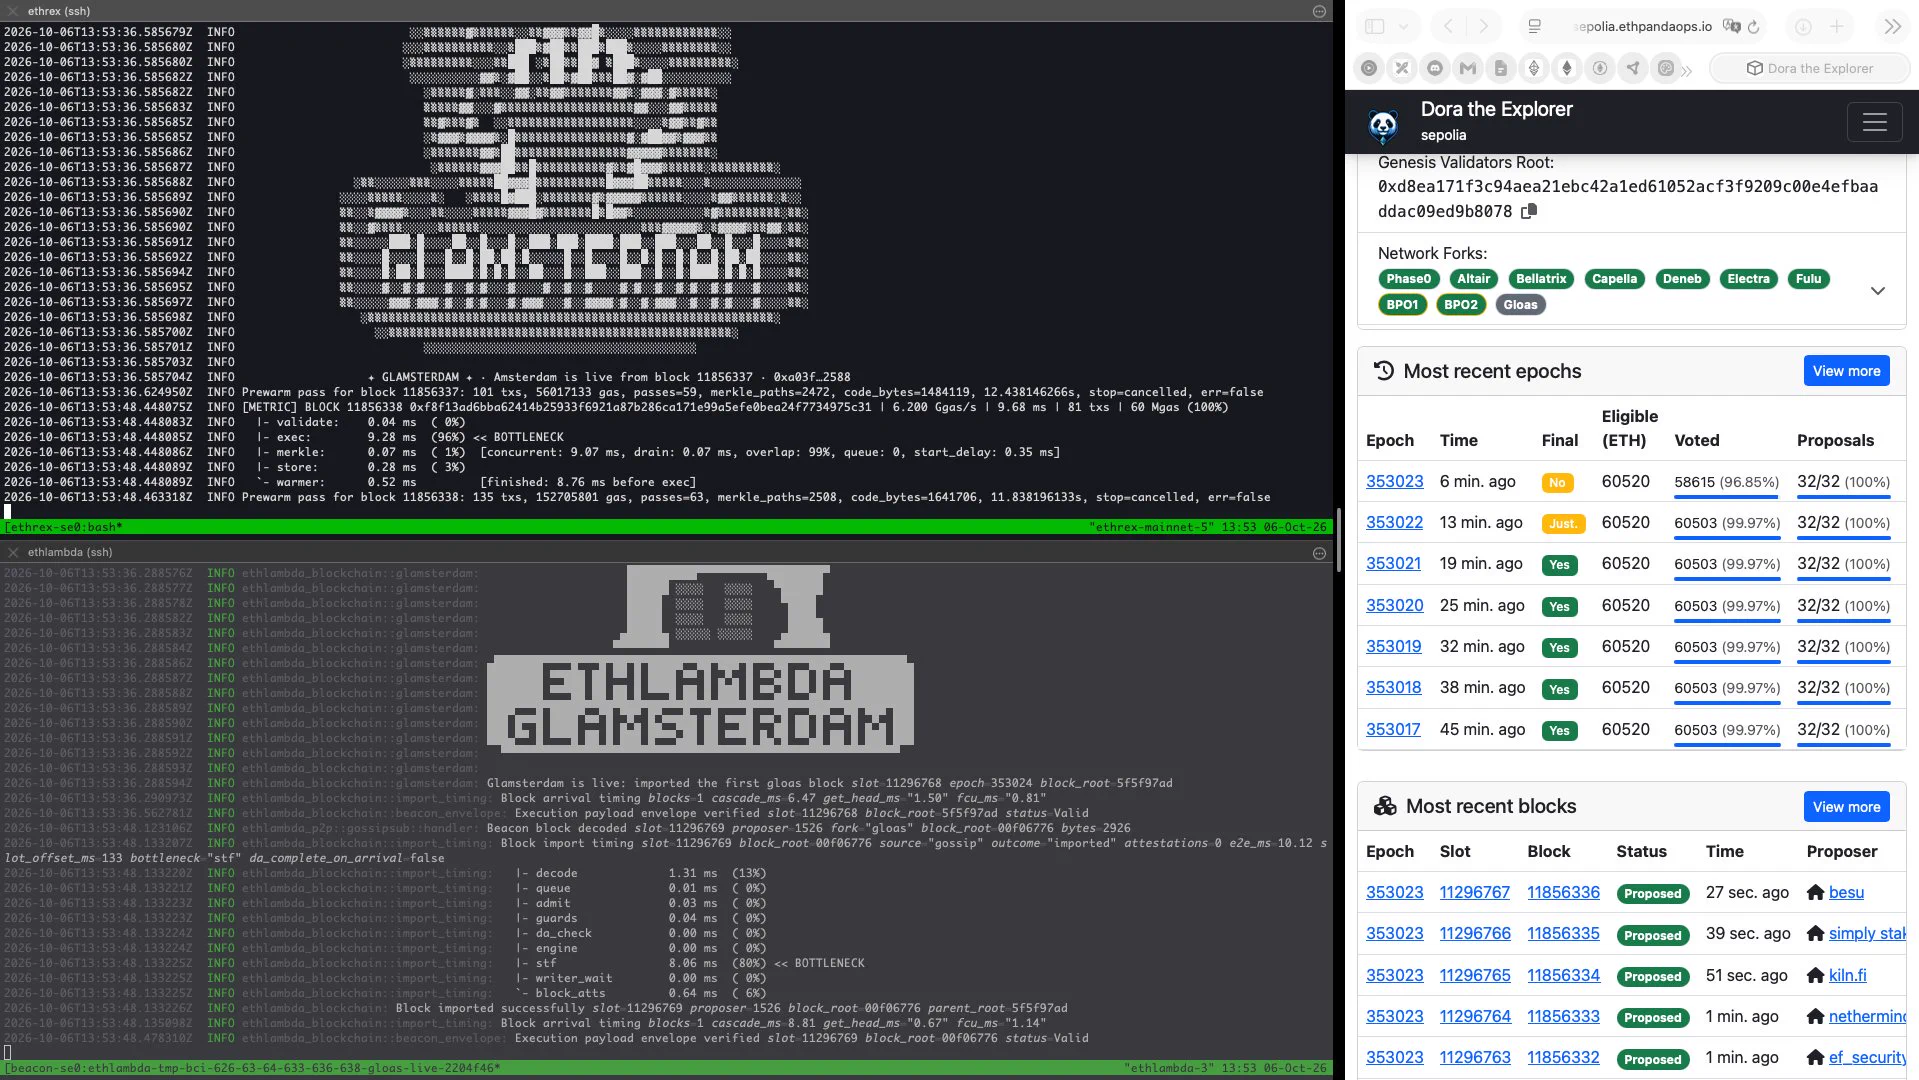Copy the Genesis Validators Root hash
This screenshot has width=1919, height=1080.
tap(1528, 211)
